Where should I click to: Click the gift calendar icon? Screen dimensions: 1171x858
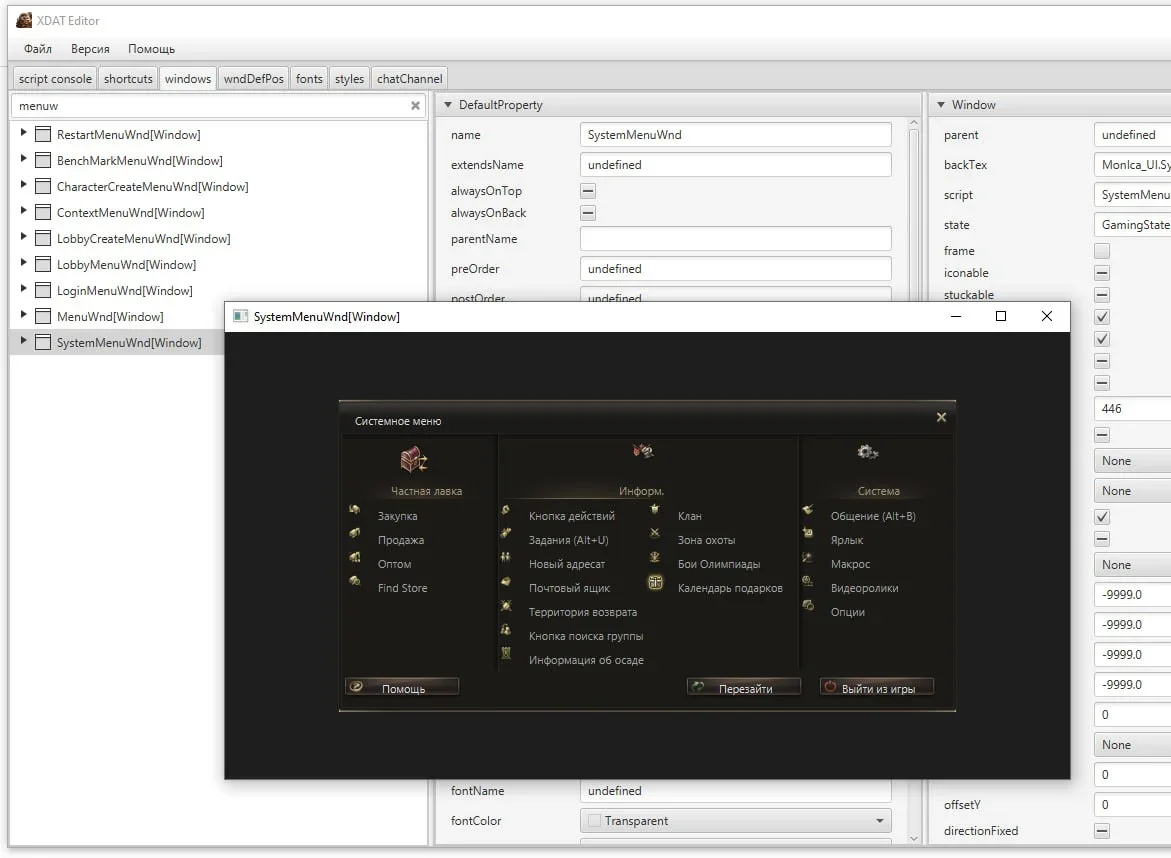pos(655,582)
